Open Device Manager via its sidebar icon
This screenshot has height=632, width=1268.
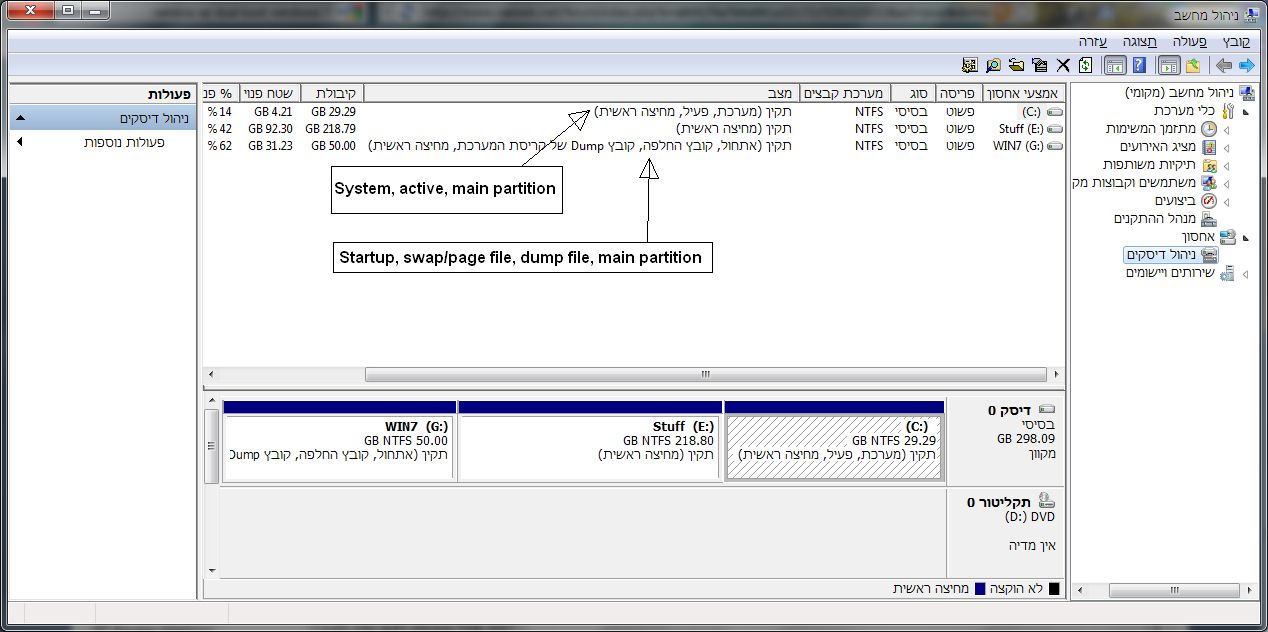click(x=1207, y=219)
